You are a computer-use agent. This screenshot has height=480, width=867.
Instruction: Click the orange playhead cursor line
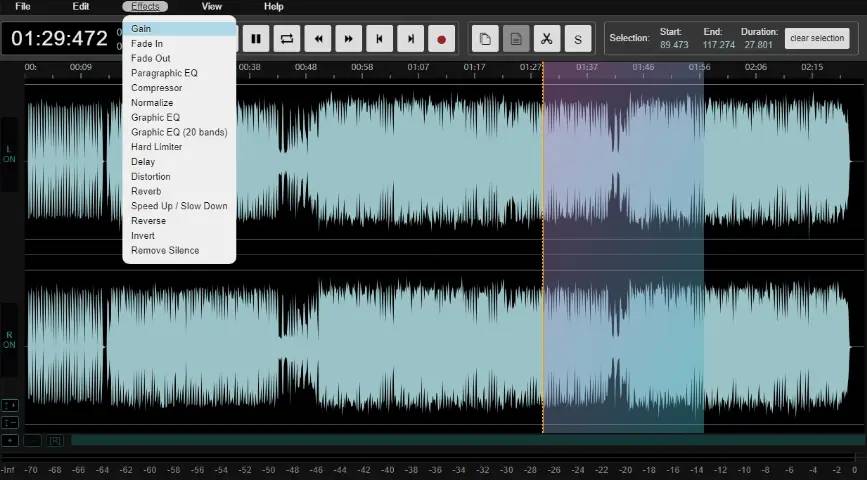543,247
